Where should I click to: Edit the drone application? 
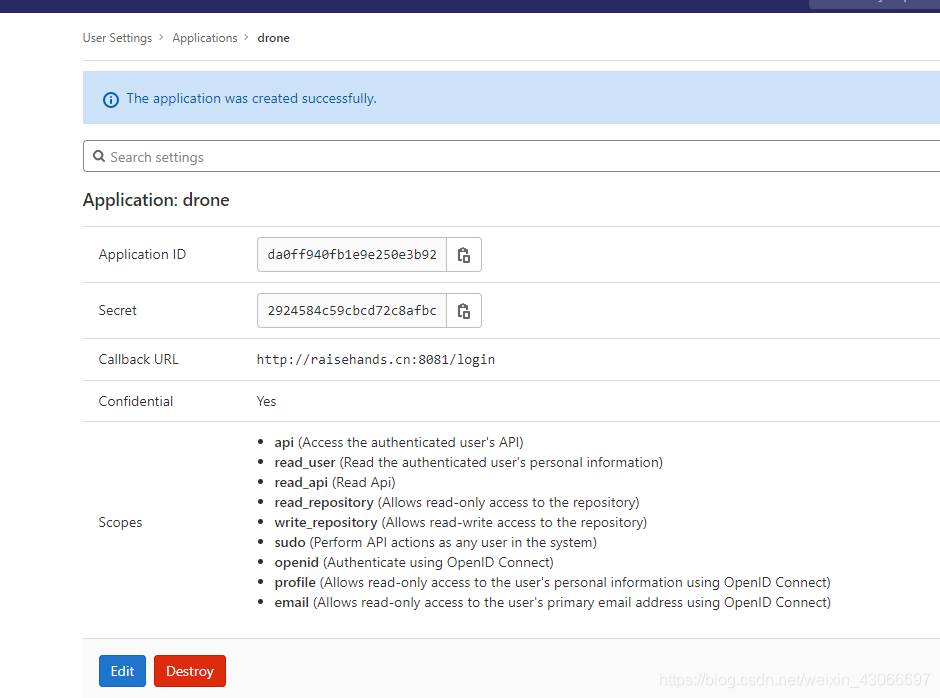122,671
